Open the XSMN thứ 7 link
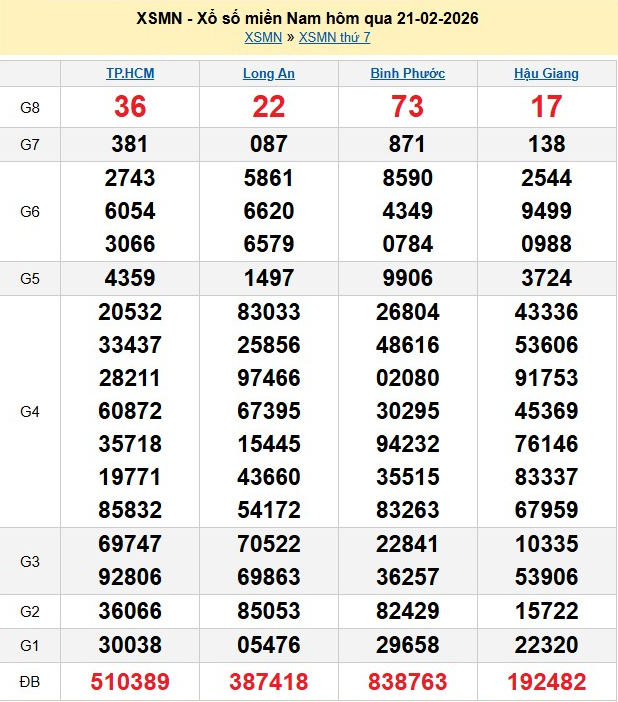 pos(334,37)
